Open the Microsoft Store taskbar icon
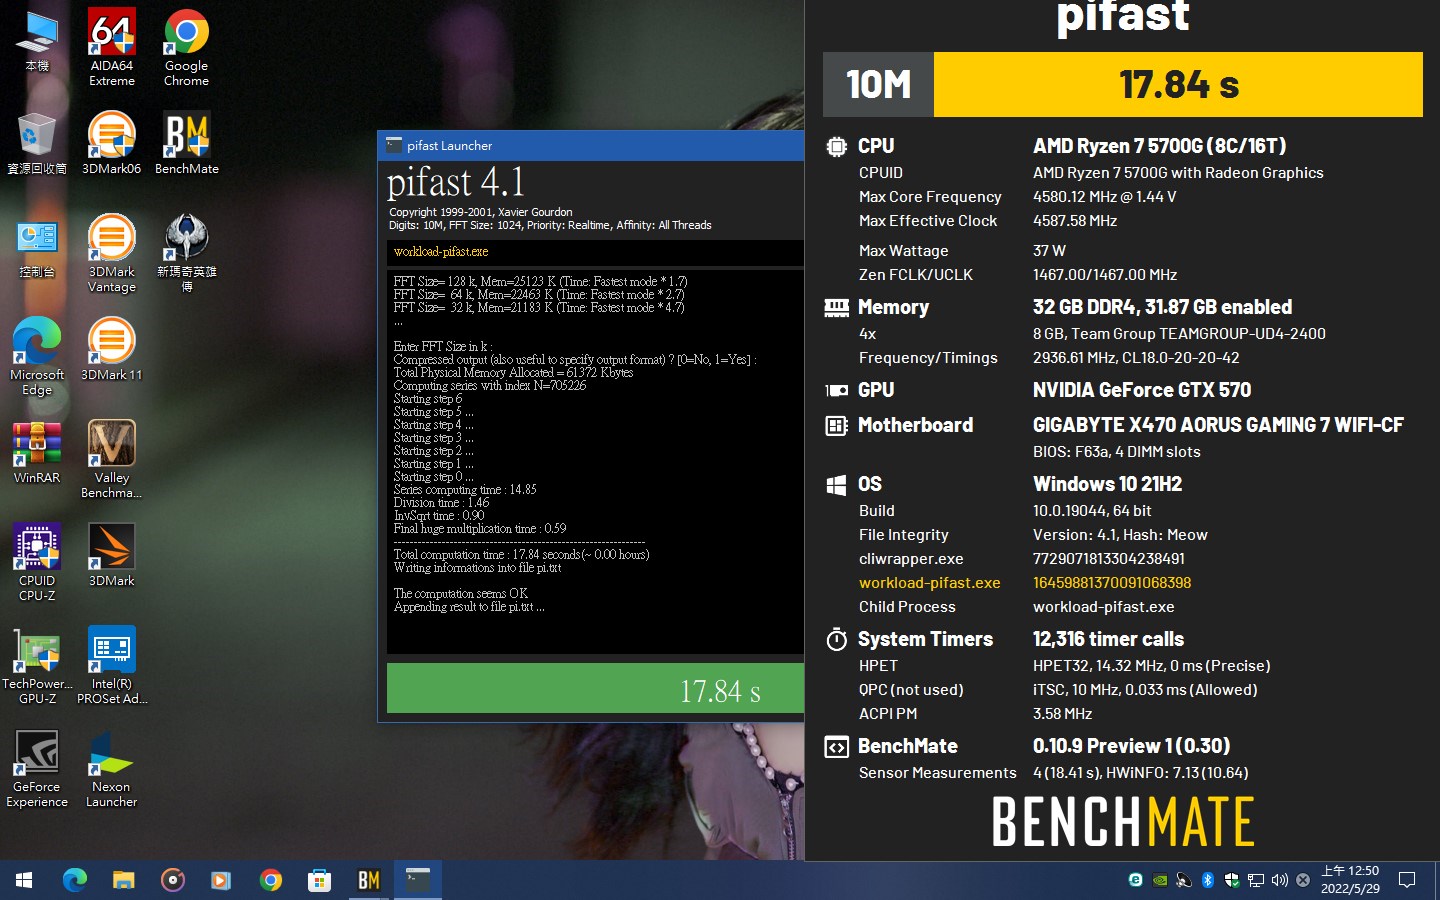Screen dimensions: 1440x900 pos(319,880)
